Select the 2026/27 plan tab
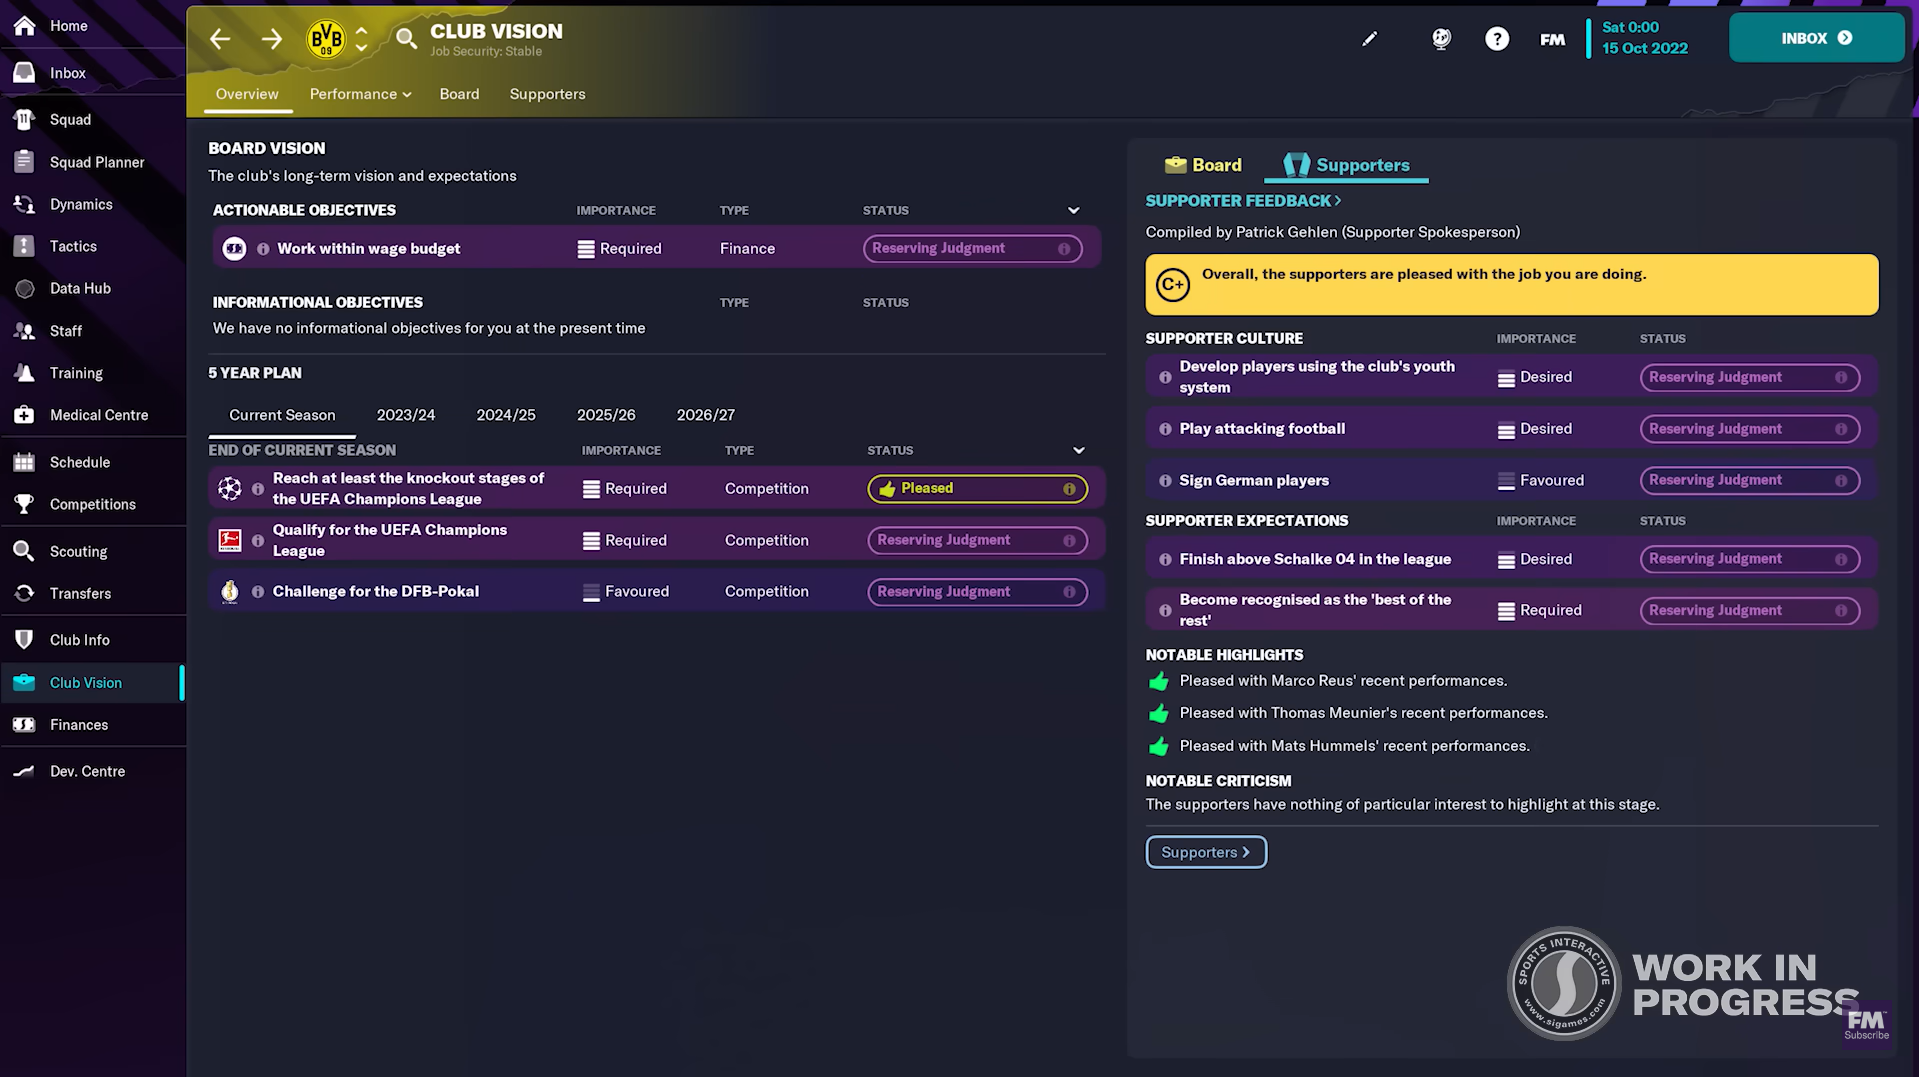 pyautogui.click(x=706, y=415)
